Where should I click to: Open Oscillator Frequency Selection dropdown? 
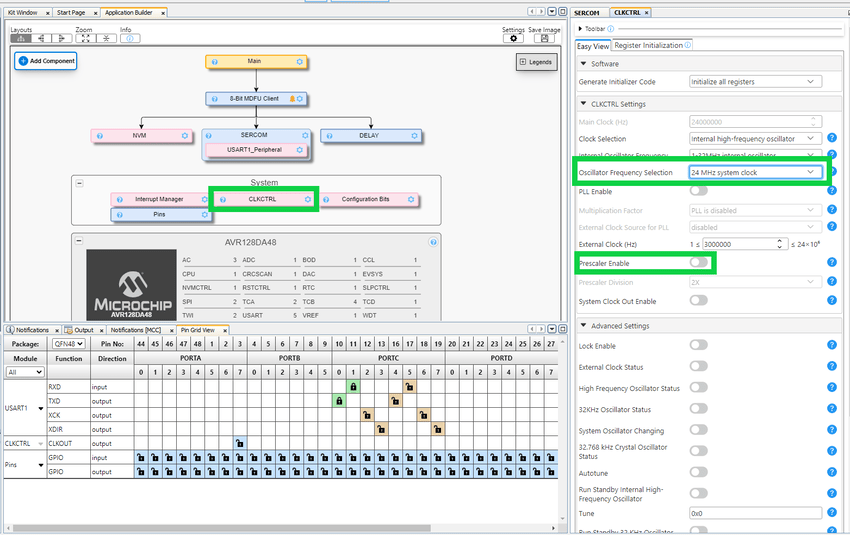[x=755, y=173]
